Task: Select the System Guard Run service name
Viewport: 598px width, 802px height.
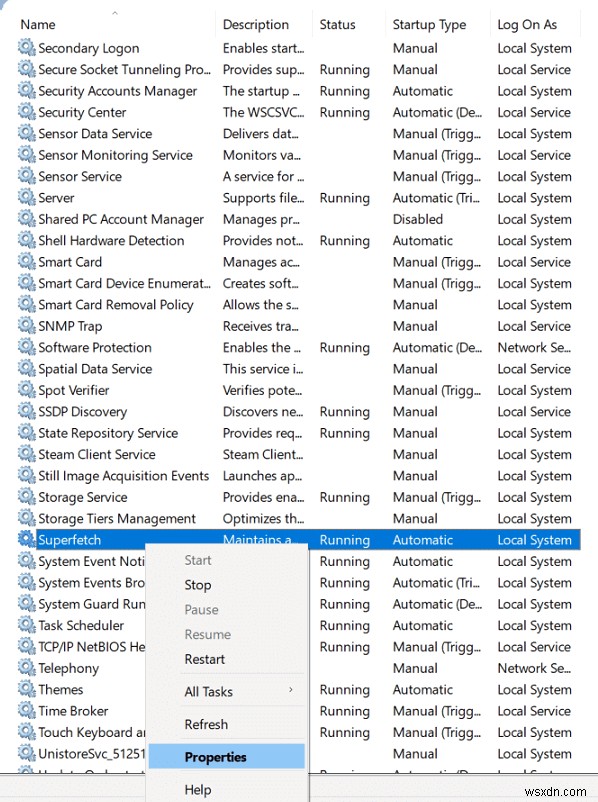Action: point(92,604)
